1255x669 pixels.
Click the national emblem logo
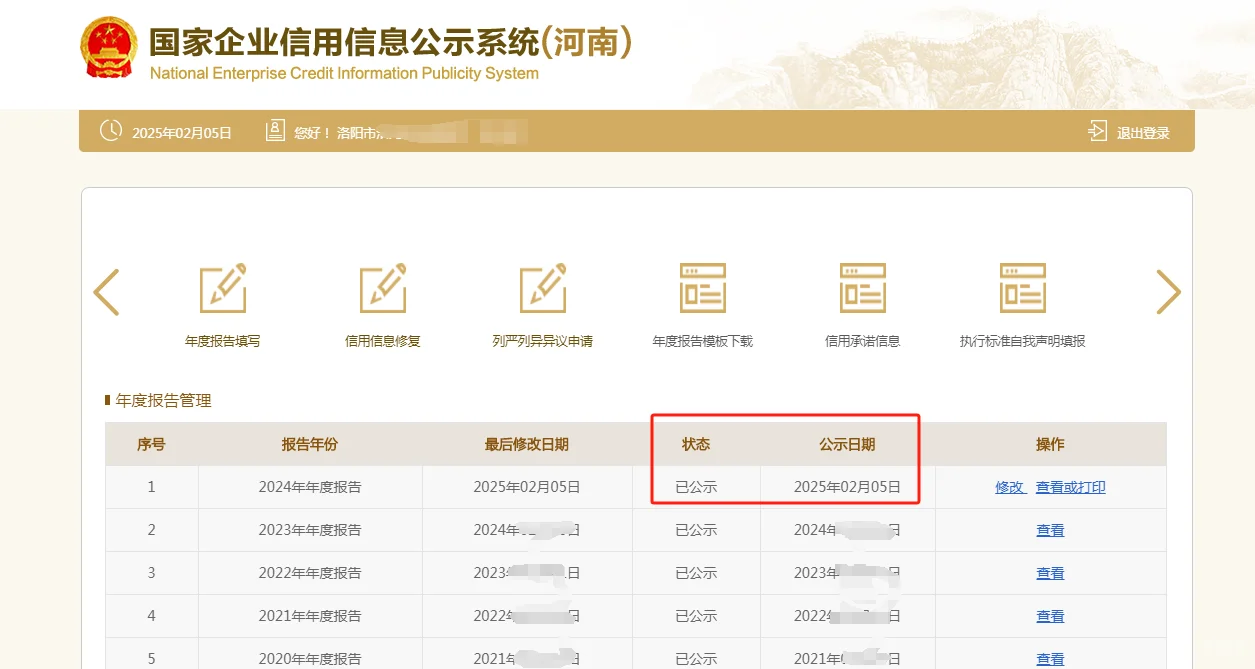tap(108, 46)
